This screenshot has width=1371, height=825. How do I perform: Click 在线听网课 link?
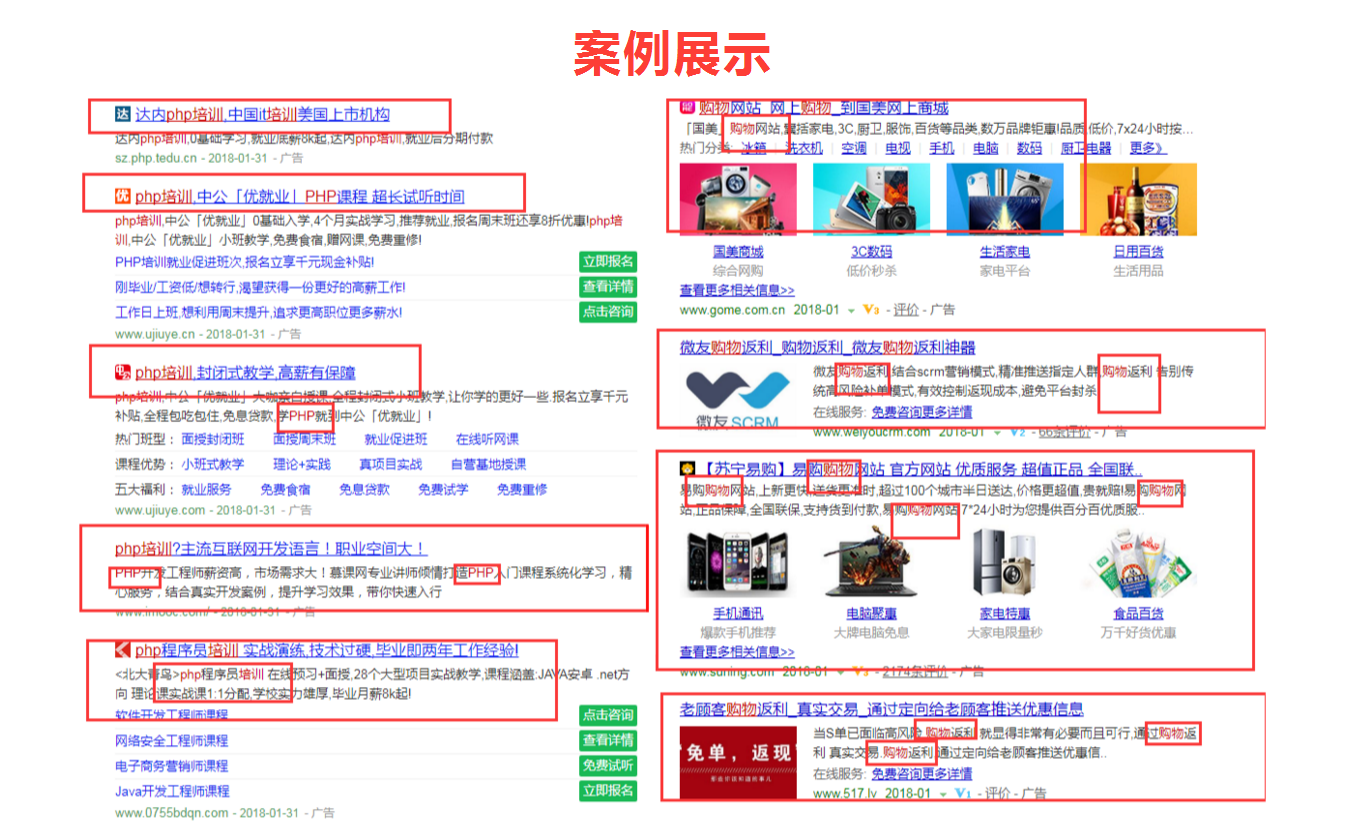point(487,439)
